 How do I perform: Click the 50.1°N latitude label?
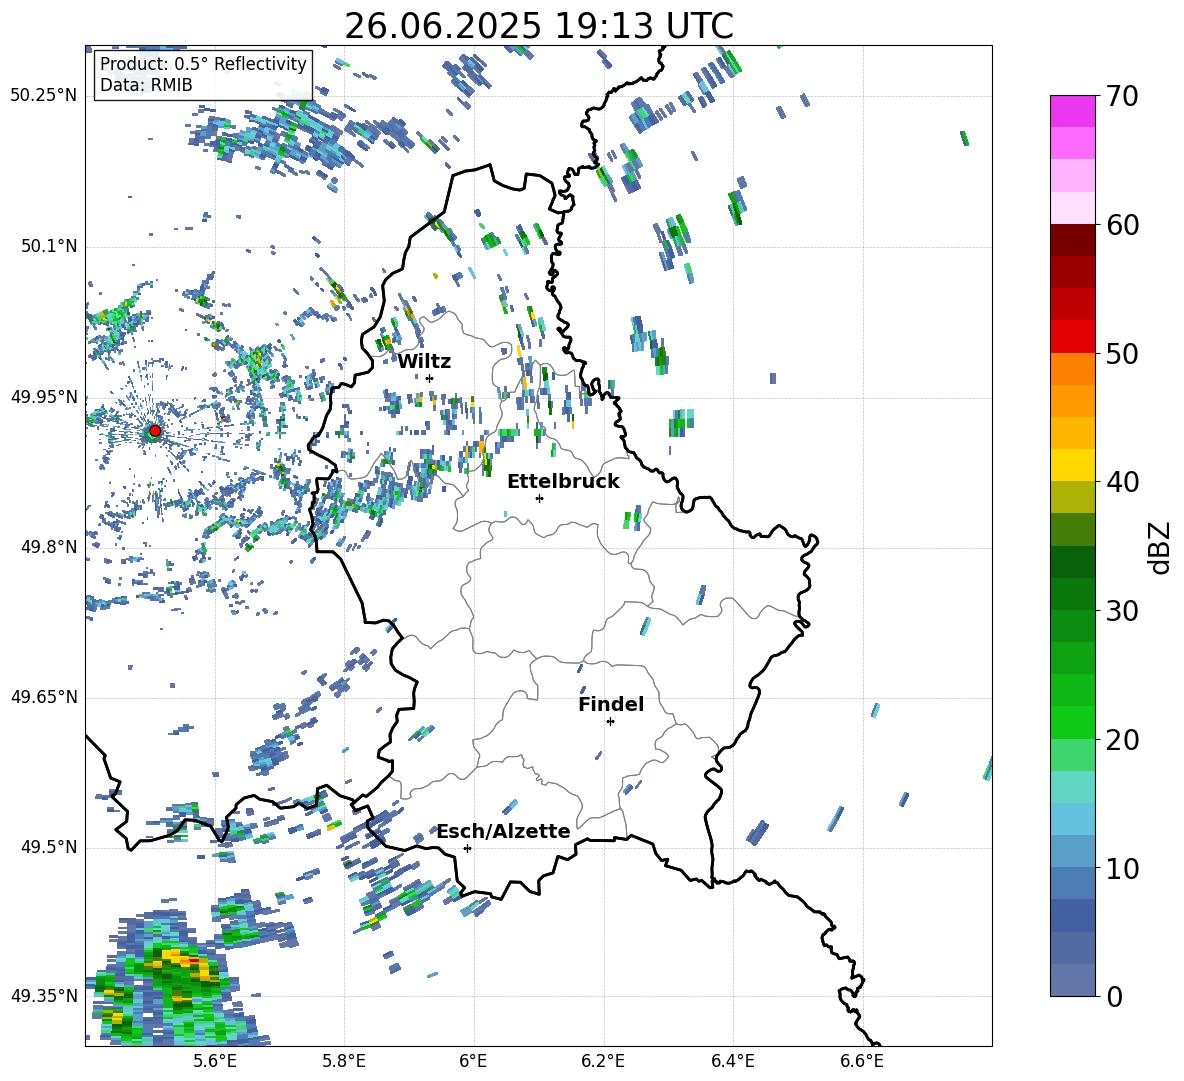[x=49, y=246]
